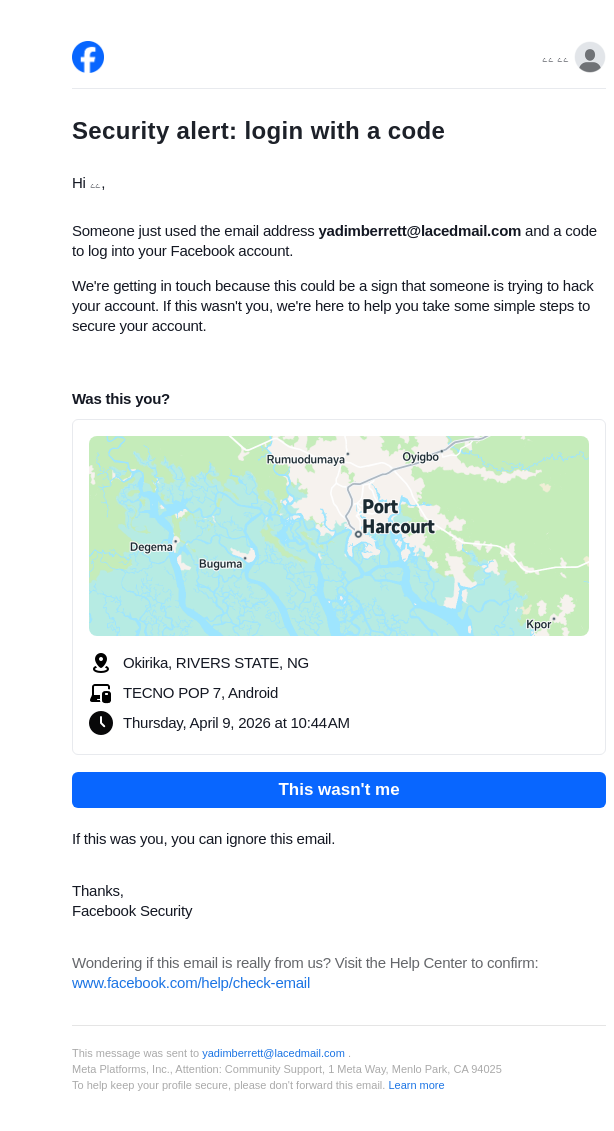Click the Rumuodumaya label on the map
The height and width of the screenshot is (1131, 614).
[305, 459]
